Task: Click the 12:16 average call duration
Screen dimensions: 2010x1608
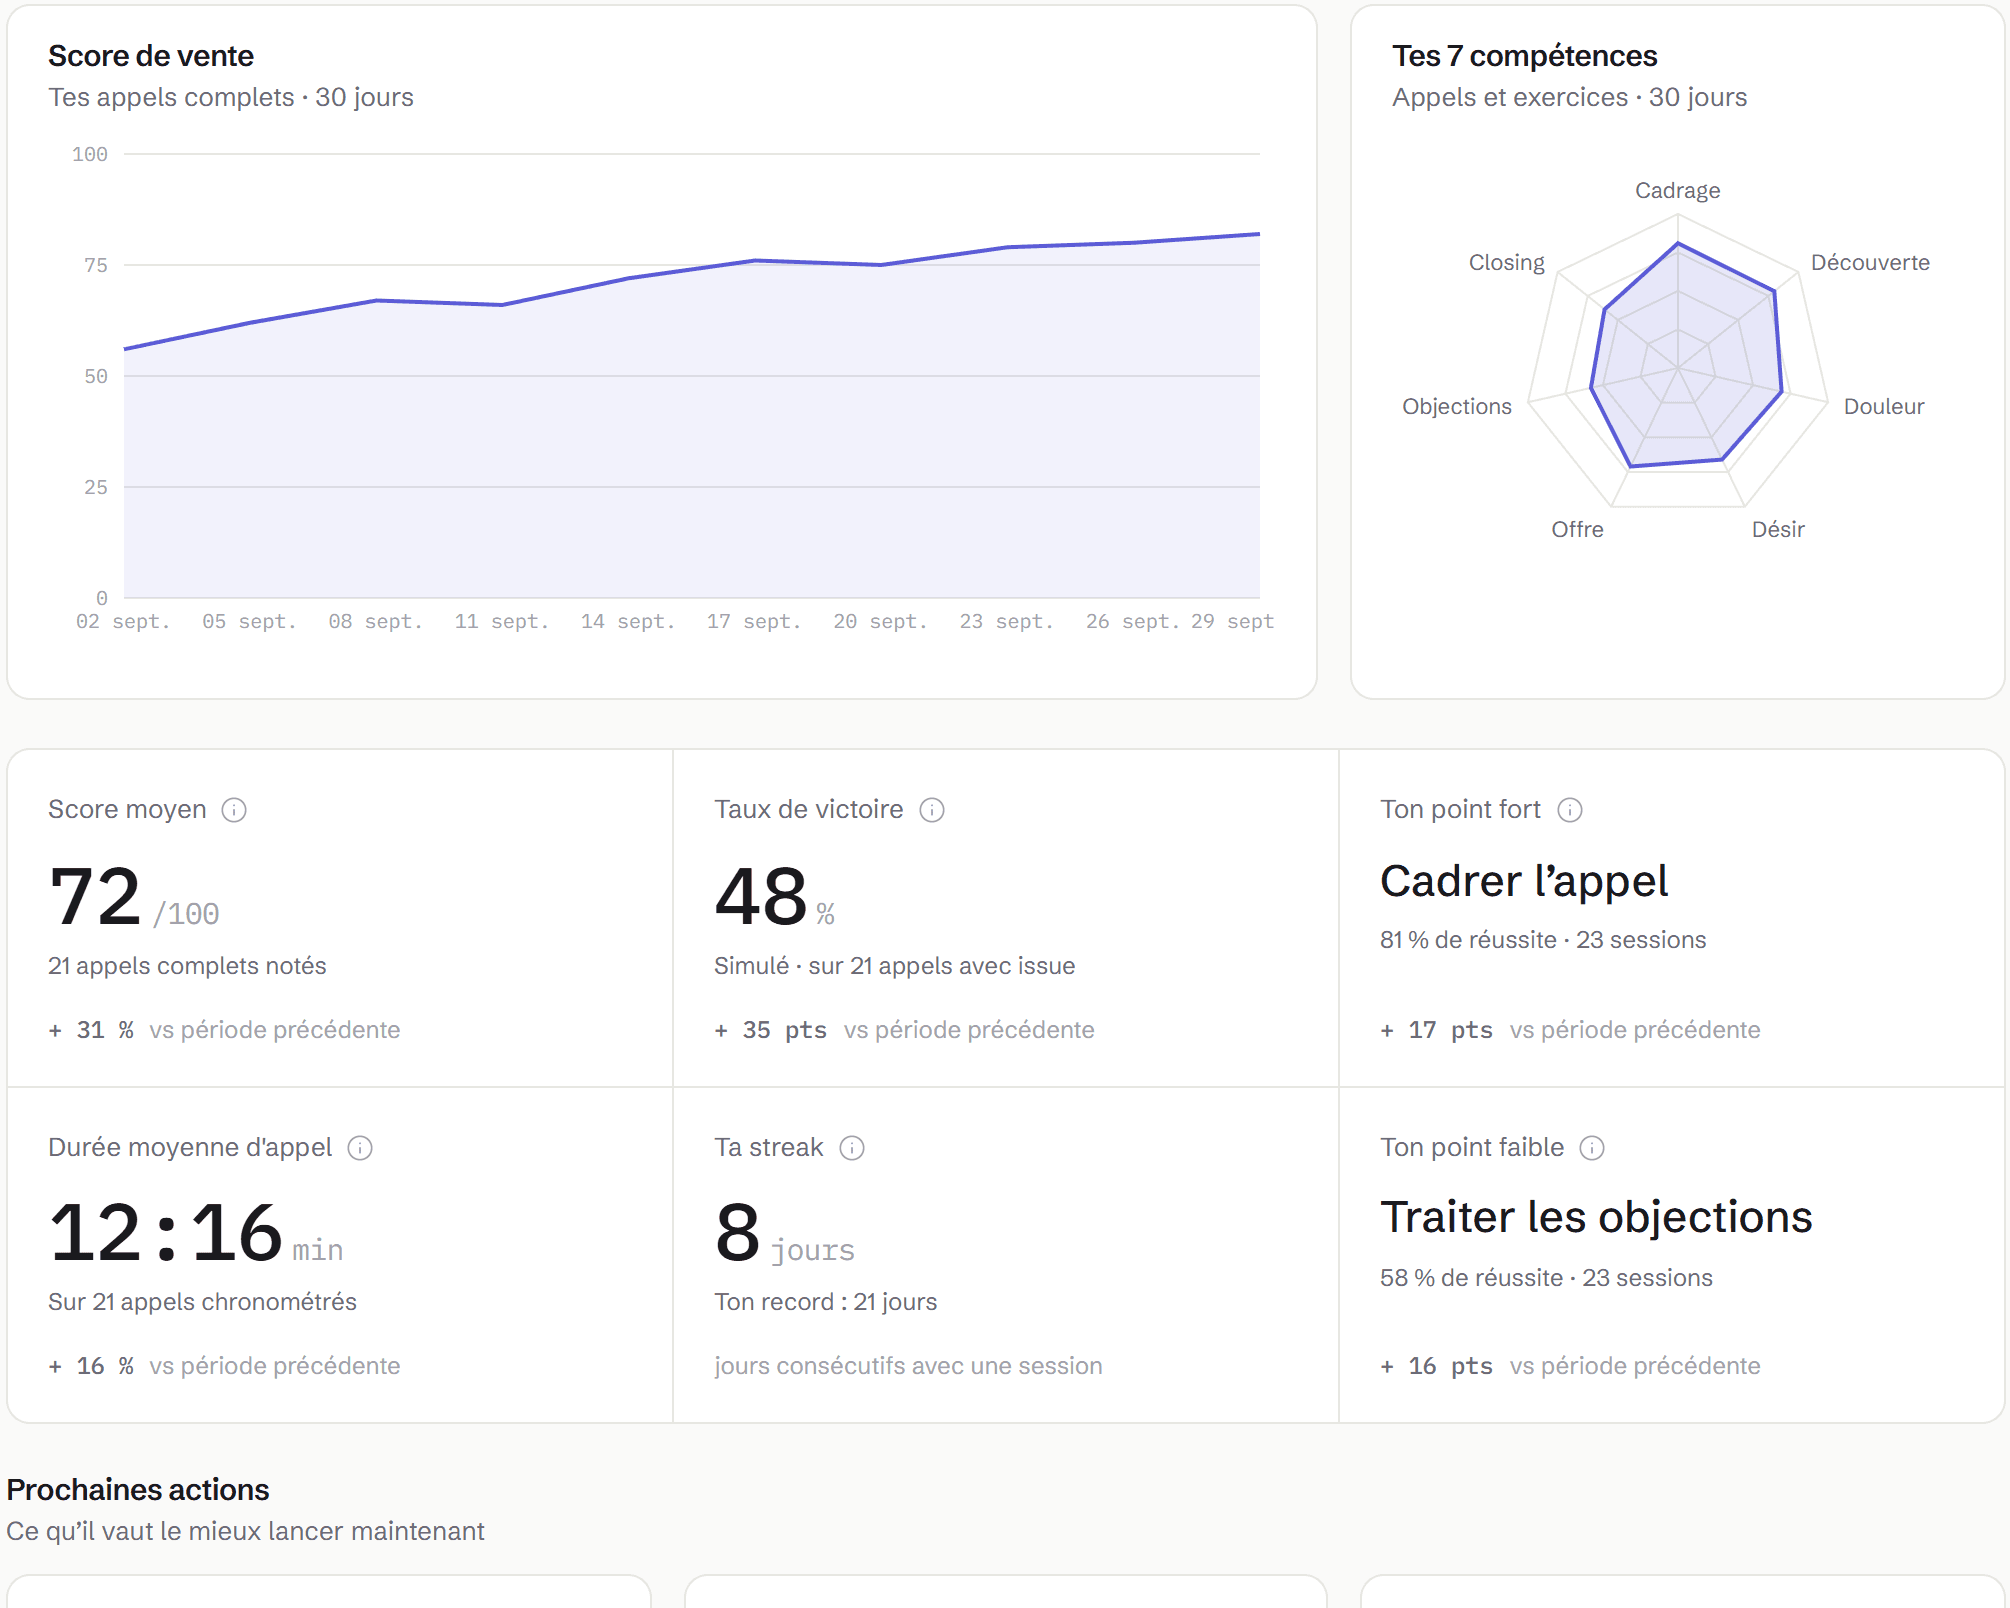Action: coord(166,1233)
